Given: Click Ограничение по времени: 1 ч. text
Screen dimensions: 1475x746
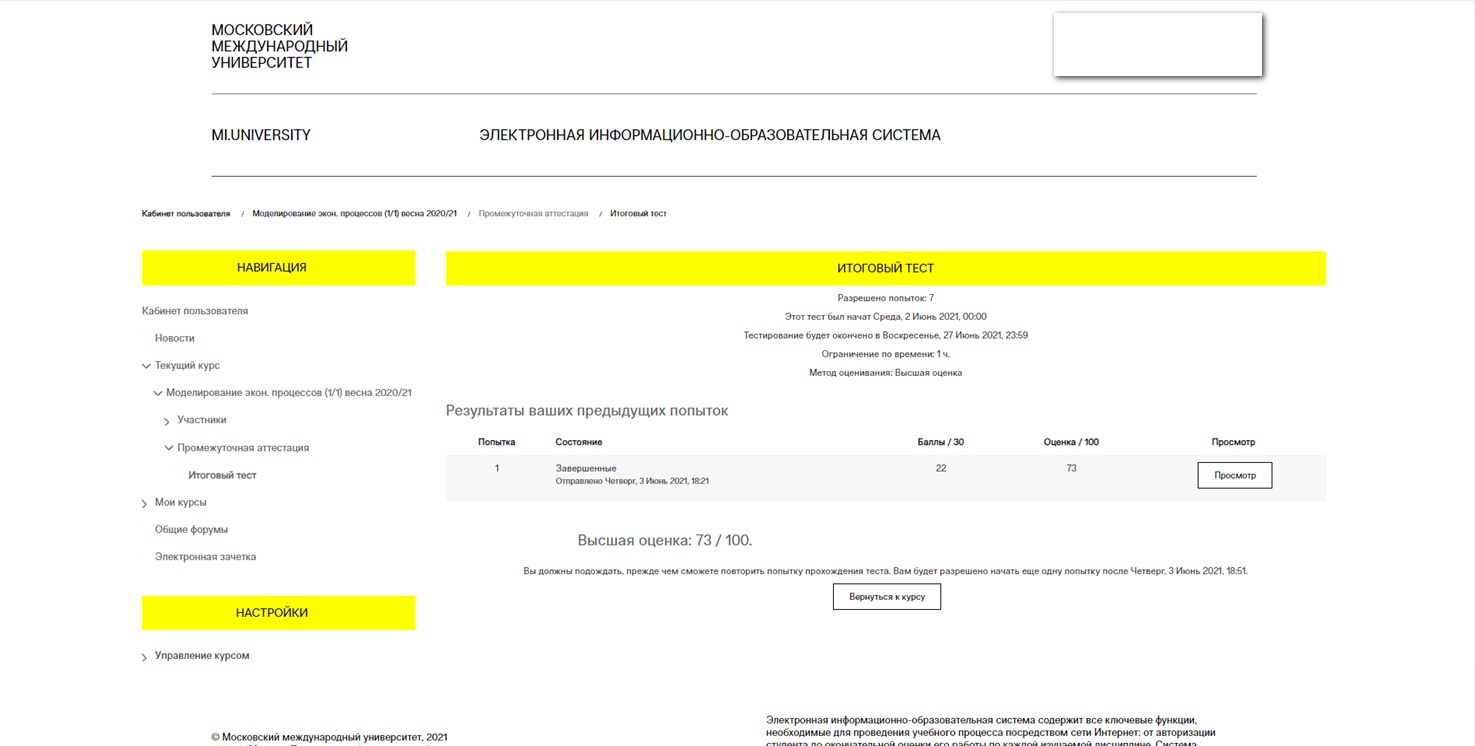Looking at the screenshot, I should coord(886,354).
